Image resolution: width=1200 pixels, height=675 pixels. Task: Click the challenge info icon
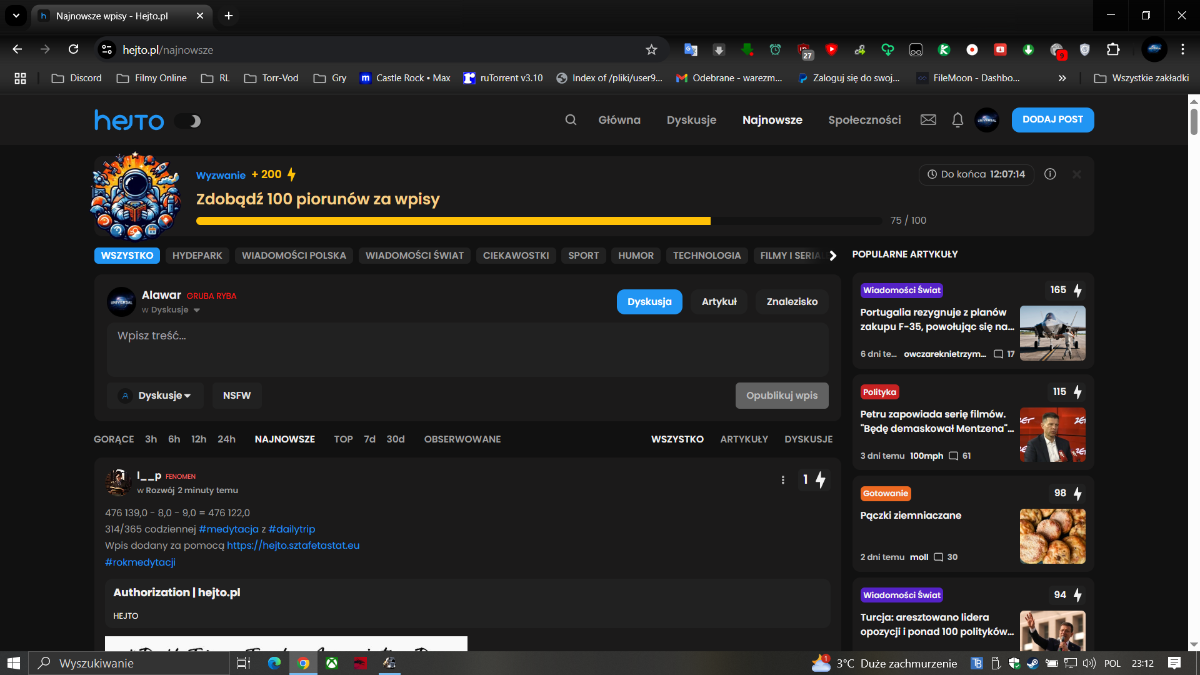pos(1050,174)
